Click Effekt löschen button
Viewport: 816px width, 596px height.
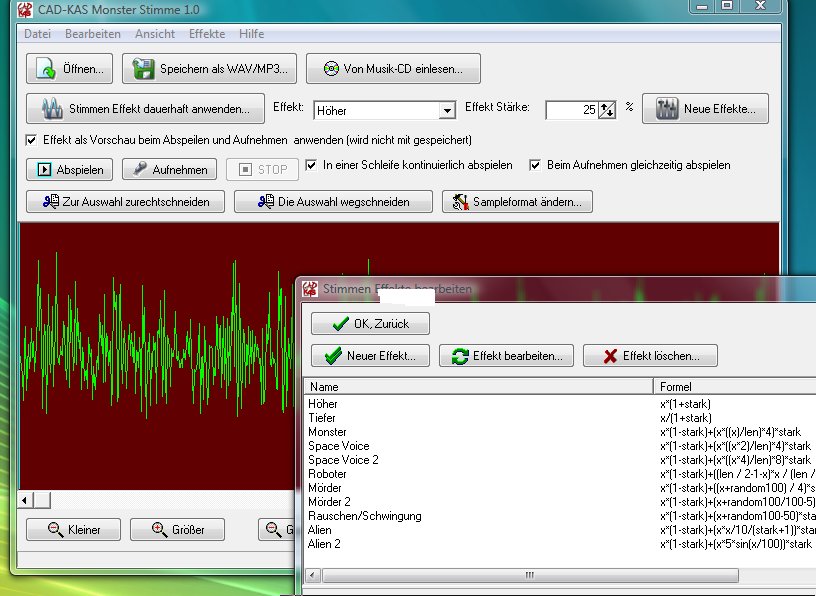pos(649,355)
